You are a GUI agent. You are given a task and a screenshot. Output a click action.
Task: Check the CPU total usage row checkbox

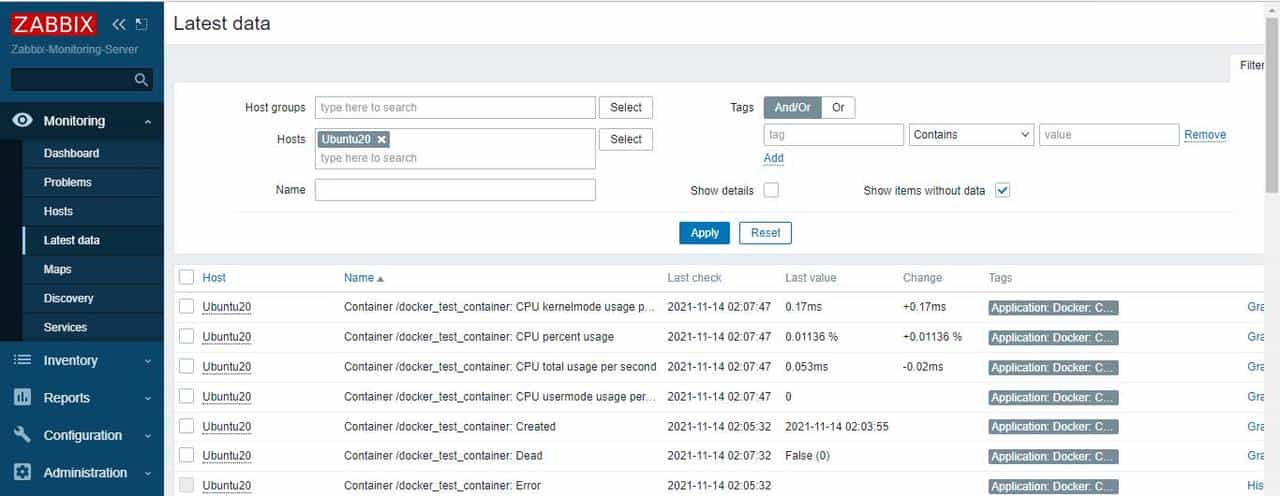pos(186,366)
